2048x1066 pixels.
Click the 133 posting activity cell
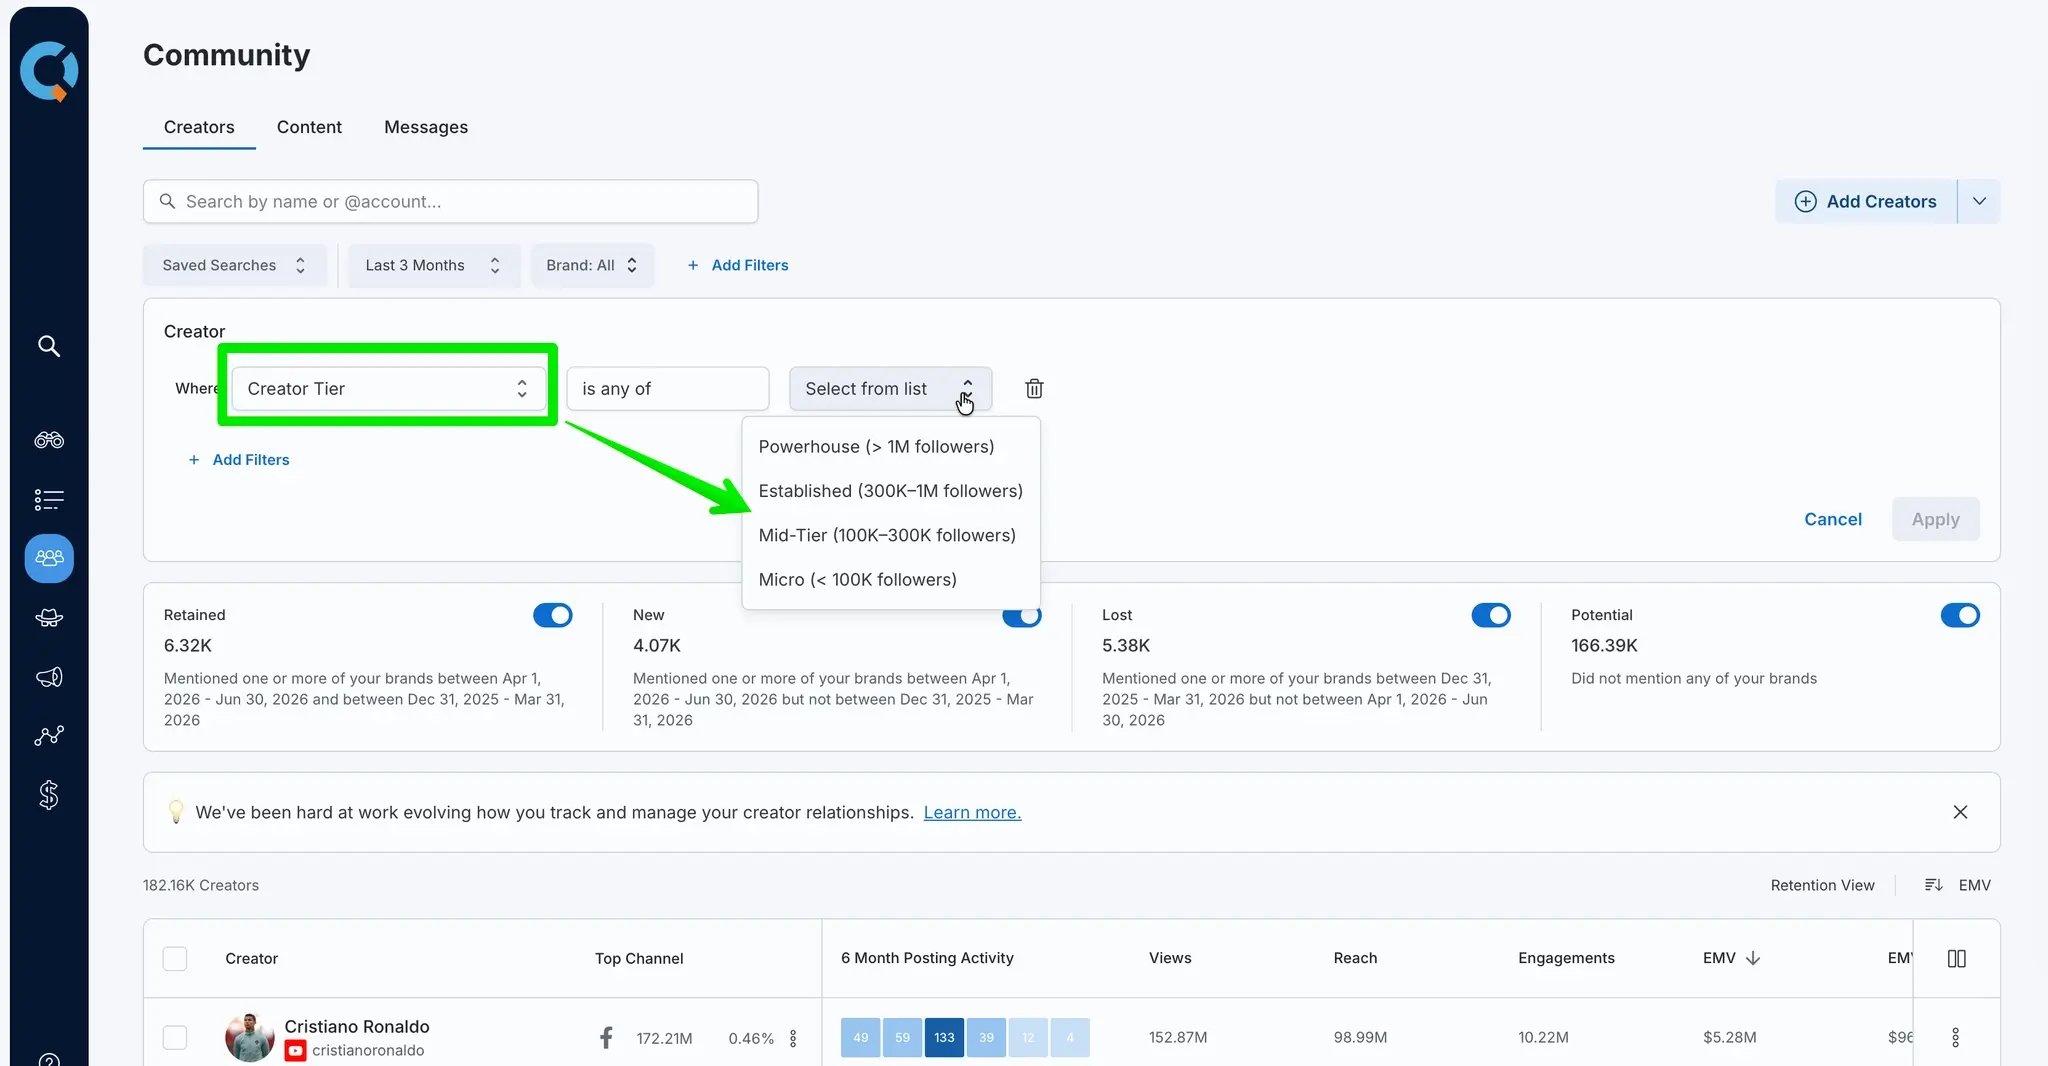[x=944, y=1037]
